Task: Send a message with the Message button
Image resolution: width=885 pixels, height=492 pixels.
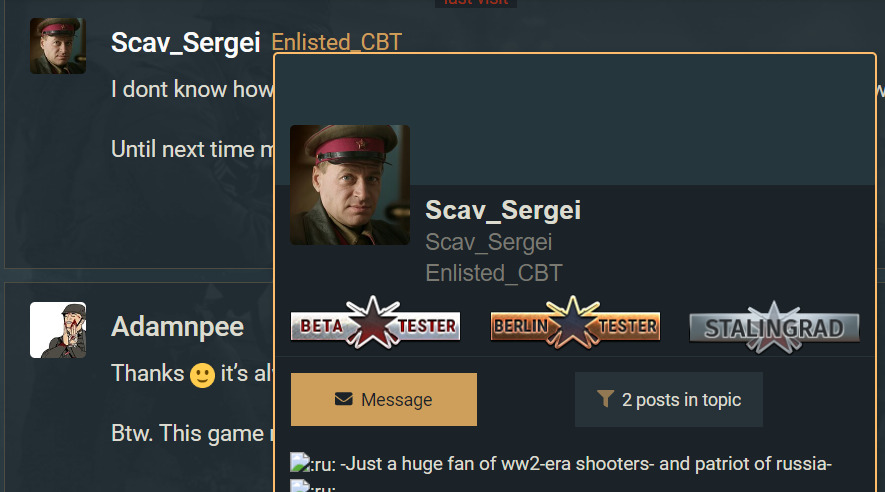Action: coord(384,399)
